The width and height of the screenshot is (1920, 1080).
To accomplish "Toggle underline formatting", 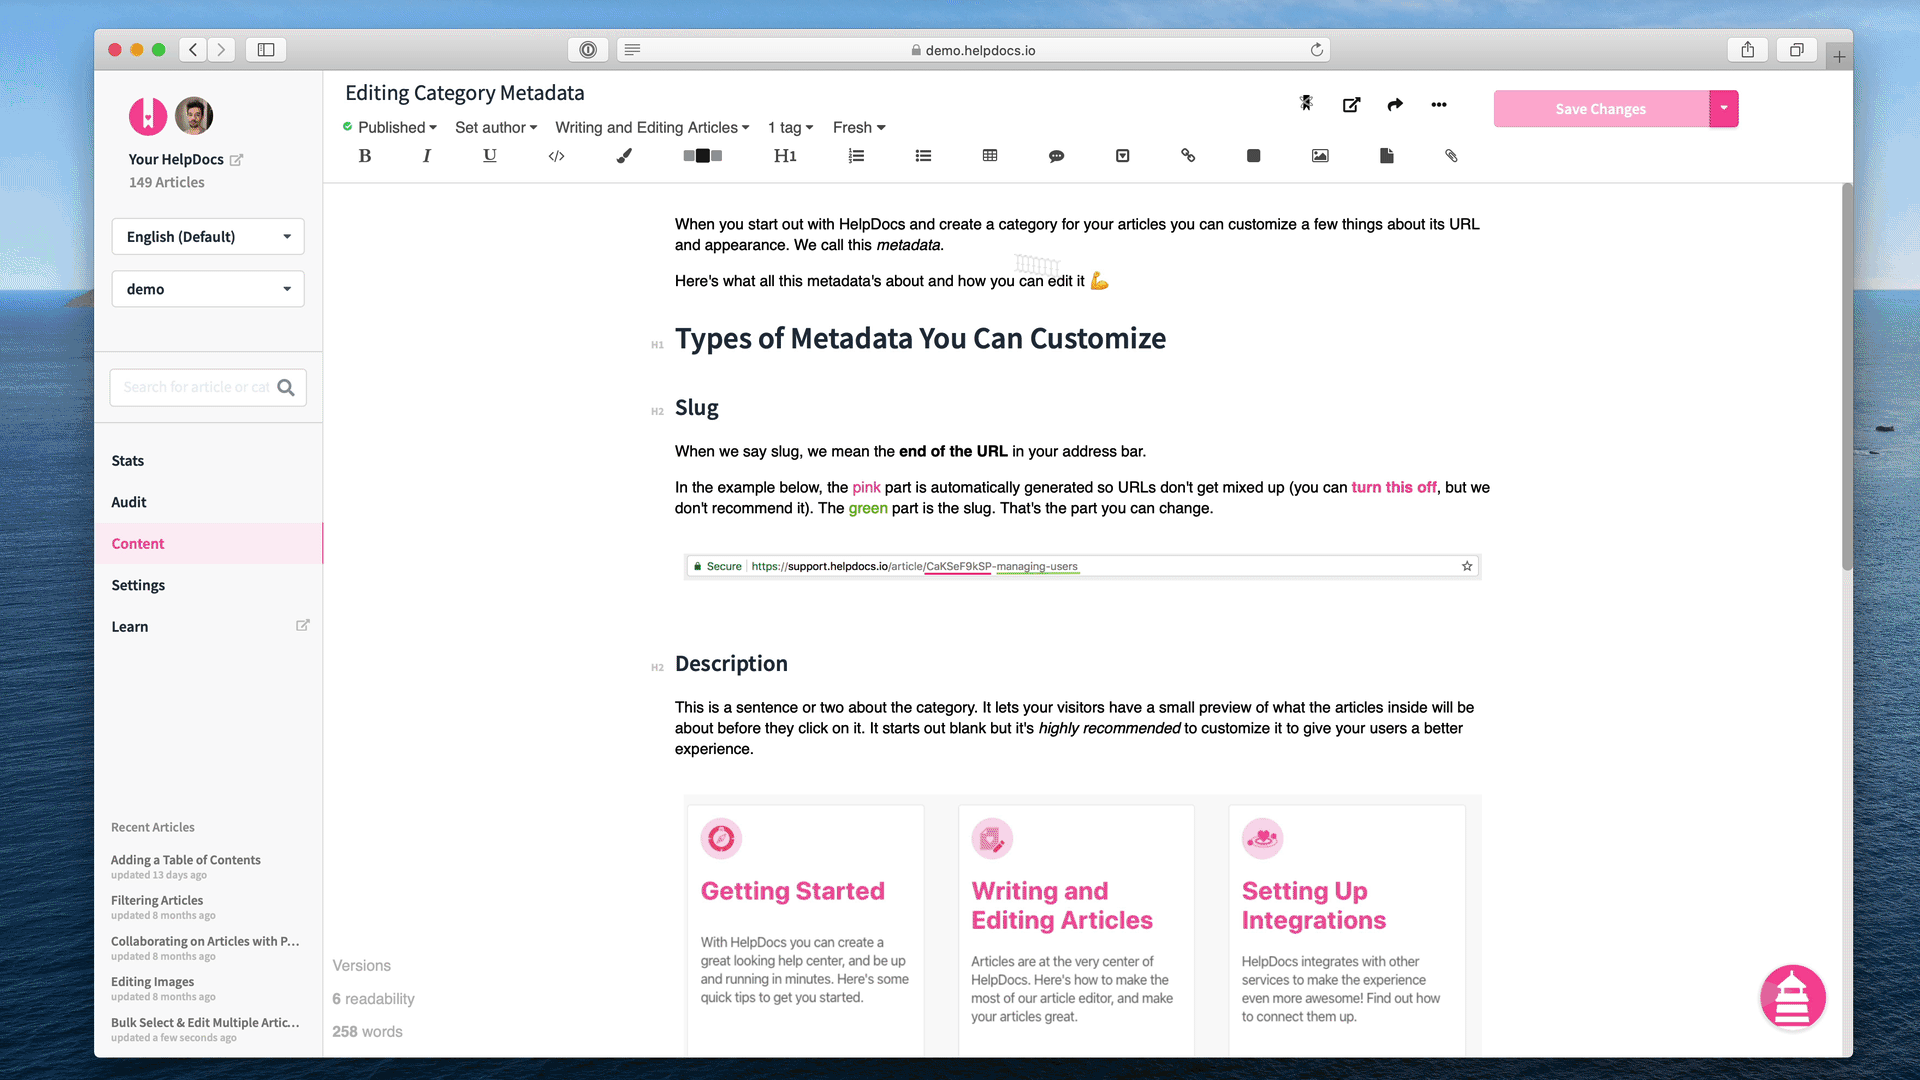I will 490,155.
